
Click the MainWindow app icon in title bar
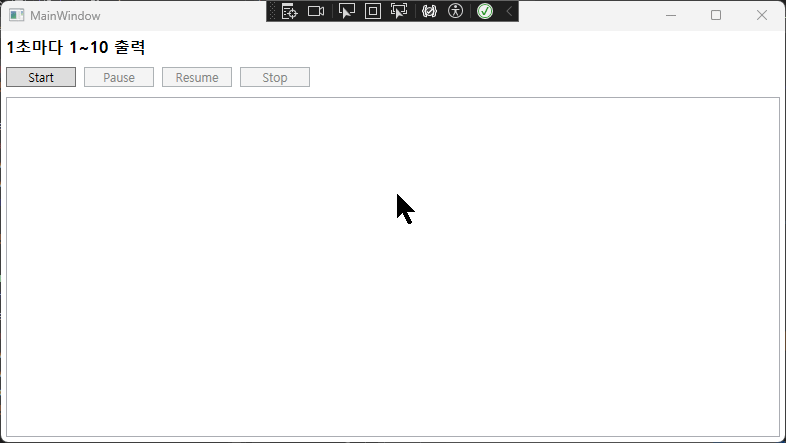click(x=17, y=16)
